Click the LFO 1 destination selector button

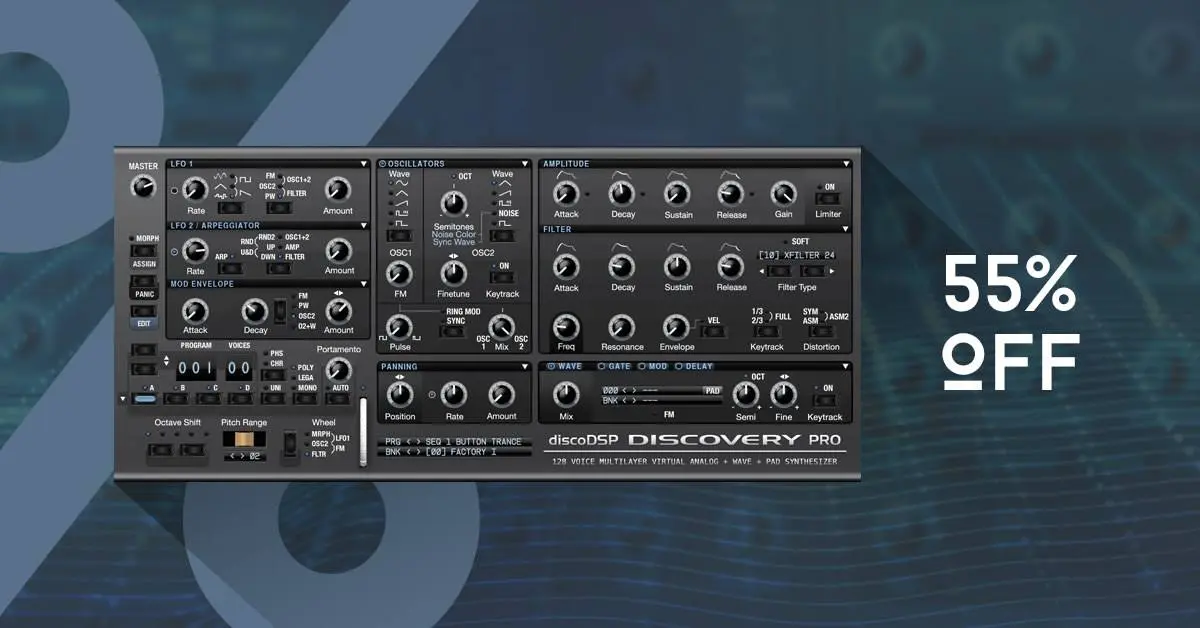click(x=278, y=207)
